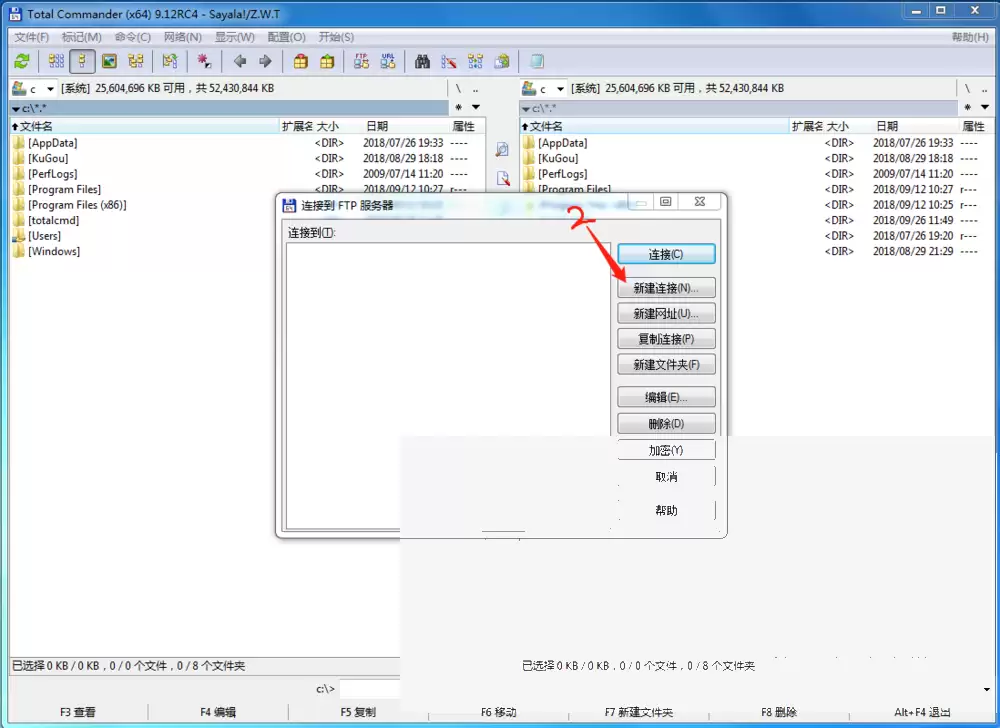This screenshot has width=1000, height=728.
Task: Click the 复制连接(P) button
Action: (x=666, y=339)
